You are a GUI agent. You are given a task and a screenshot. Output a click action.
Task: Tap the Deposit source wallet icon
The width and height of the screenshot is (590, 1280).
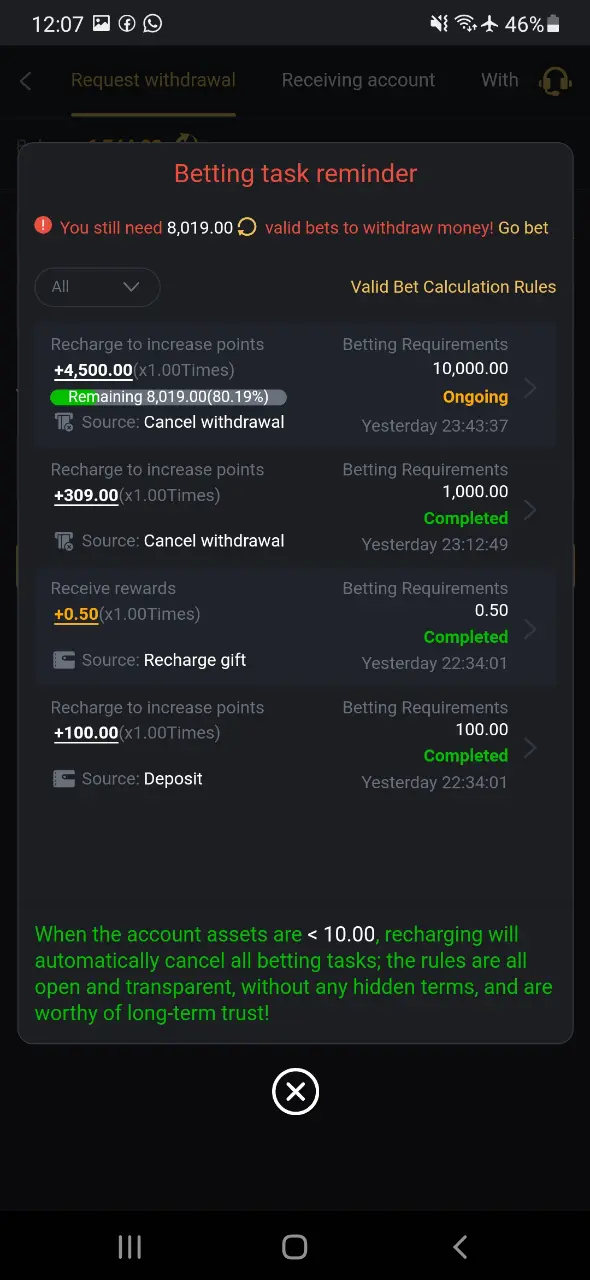pyautogui.click(x=64, y=778)
